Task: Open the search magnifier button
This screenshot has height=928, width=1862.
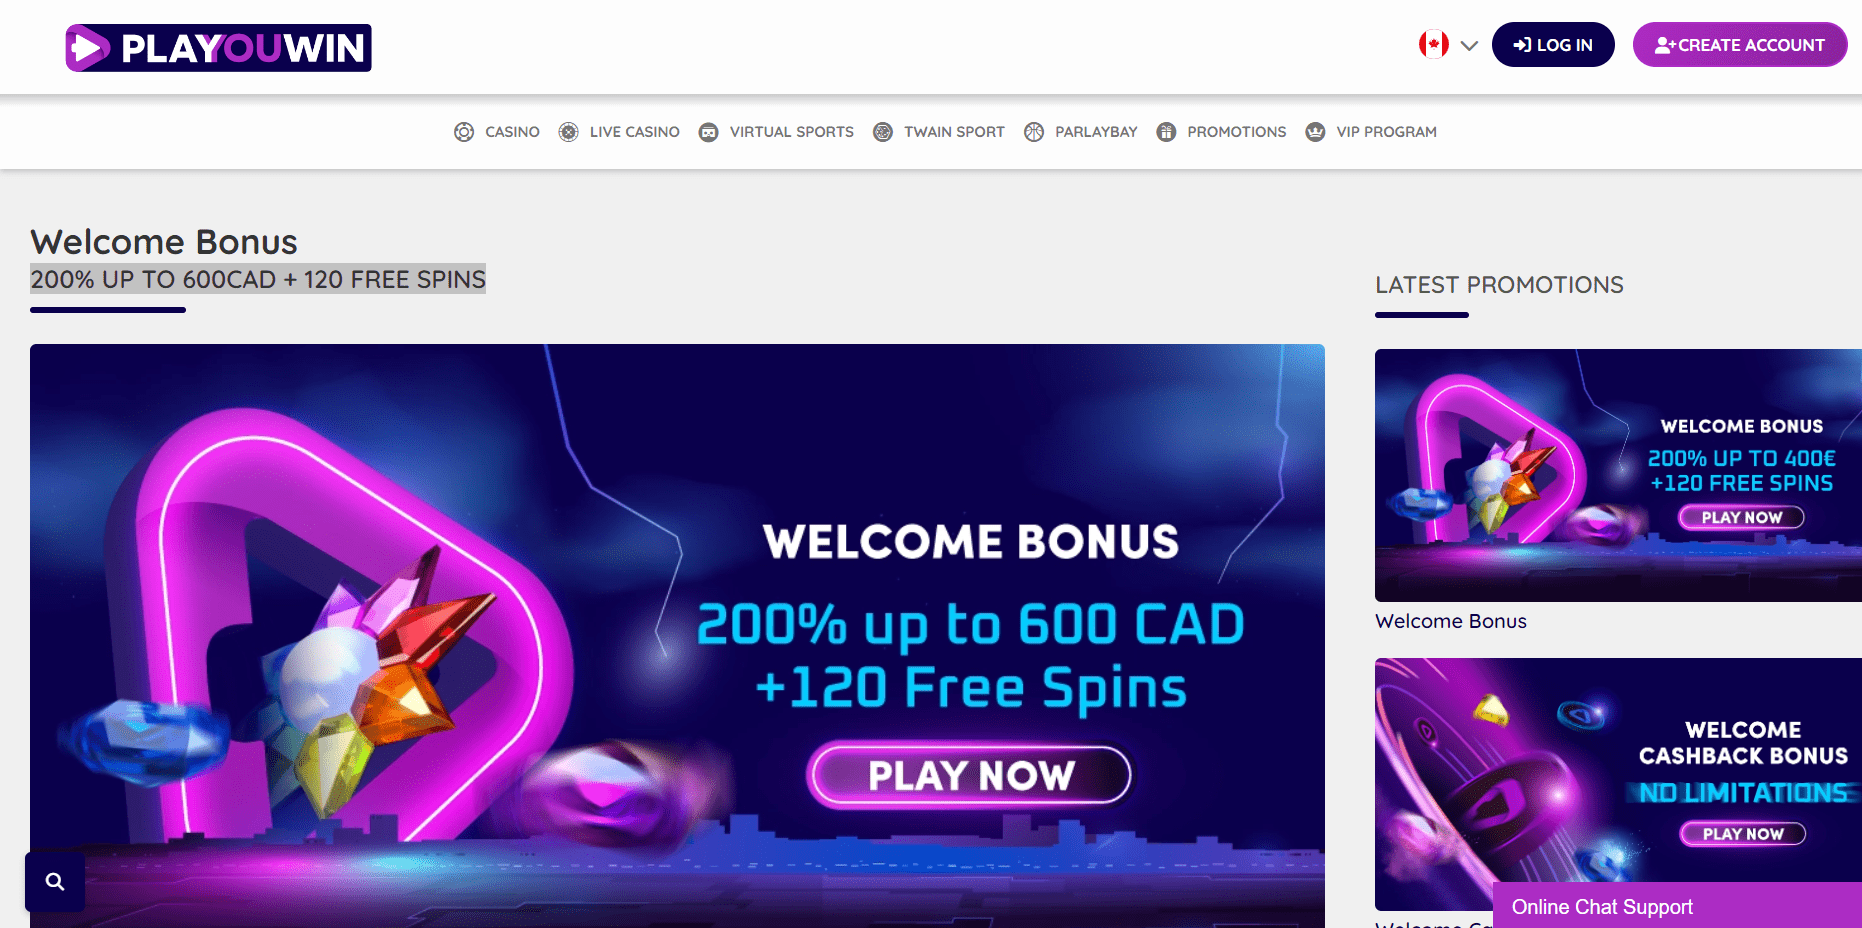Action: coord(55,881)
